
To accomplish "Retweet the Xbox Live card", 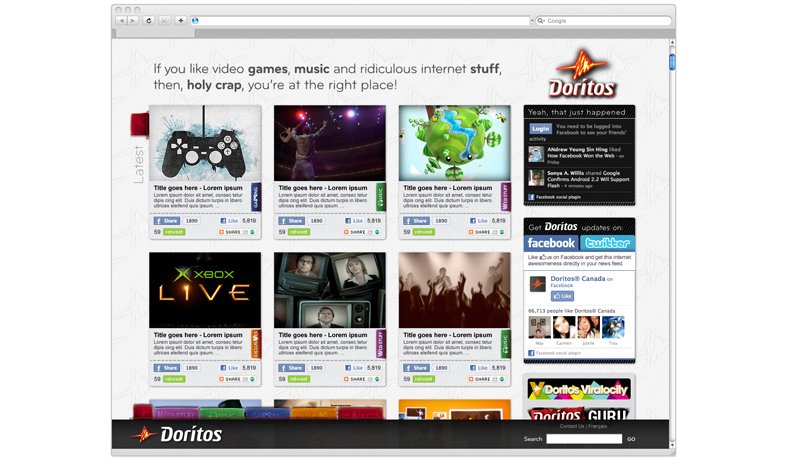I will 174,379.
